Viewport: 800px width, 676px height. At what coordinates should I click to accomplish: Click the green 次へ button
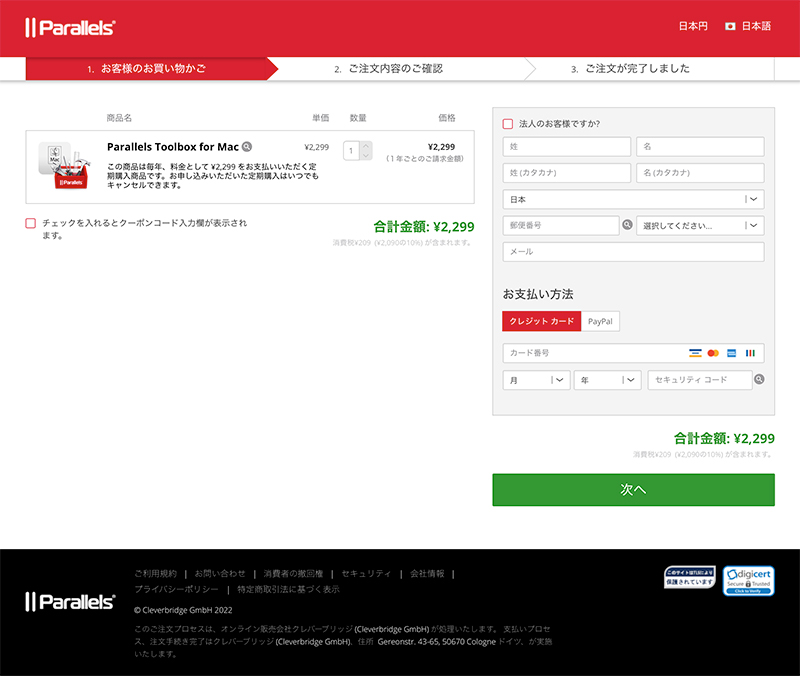coord(633,490)
